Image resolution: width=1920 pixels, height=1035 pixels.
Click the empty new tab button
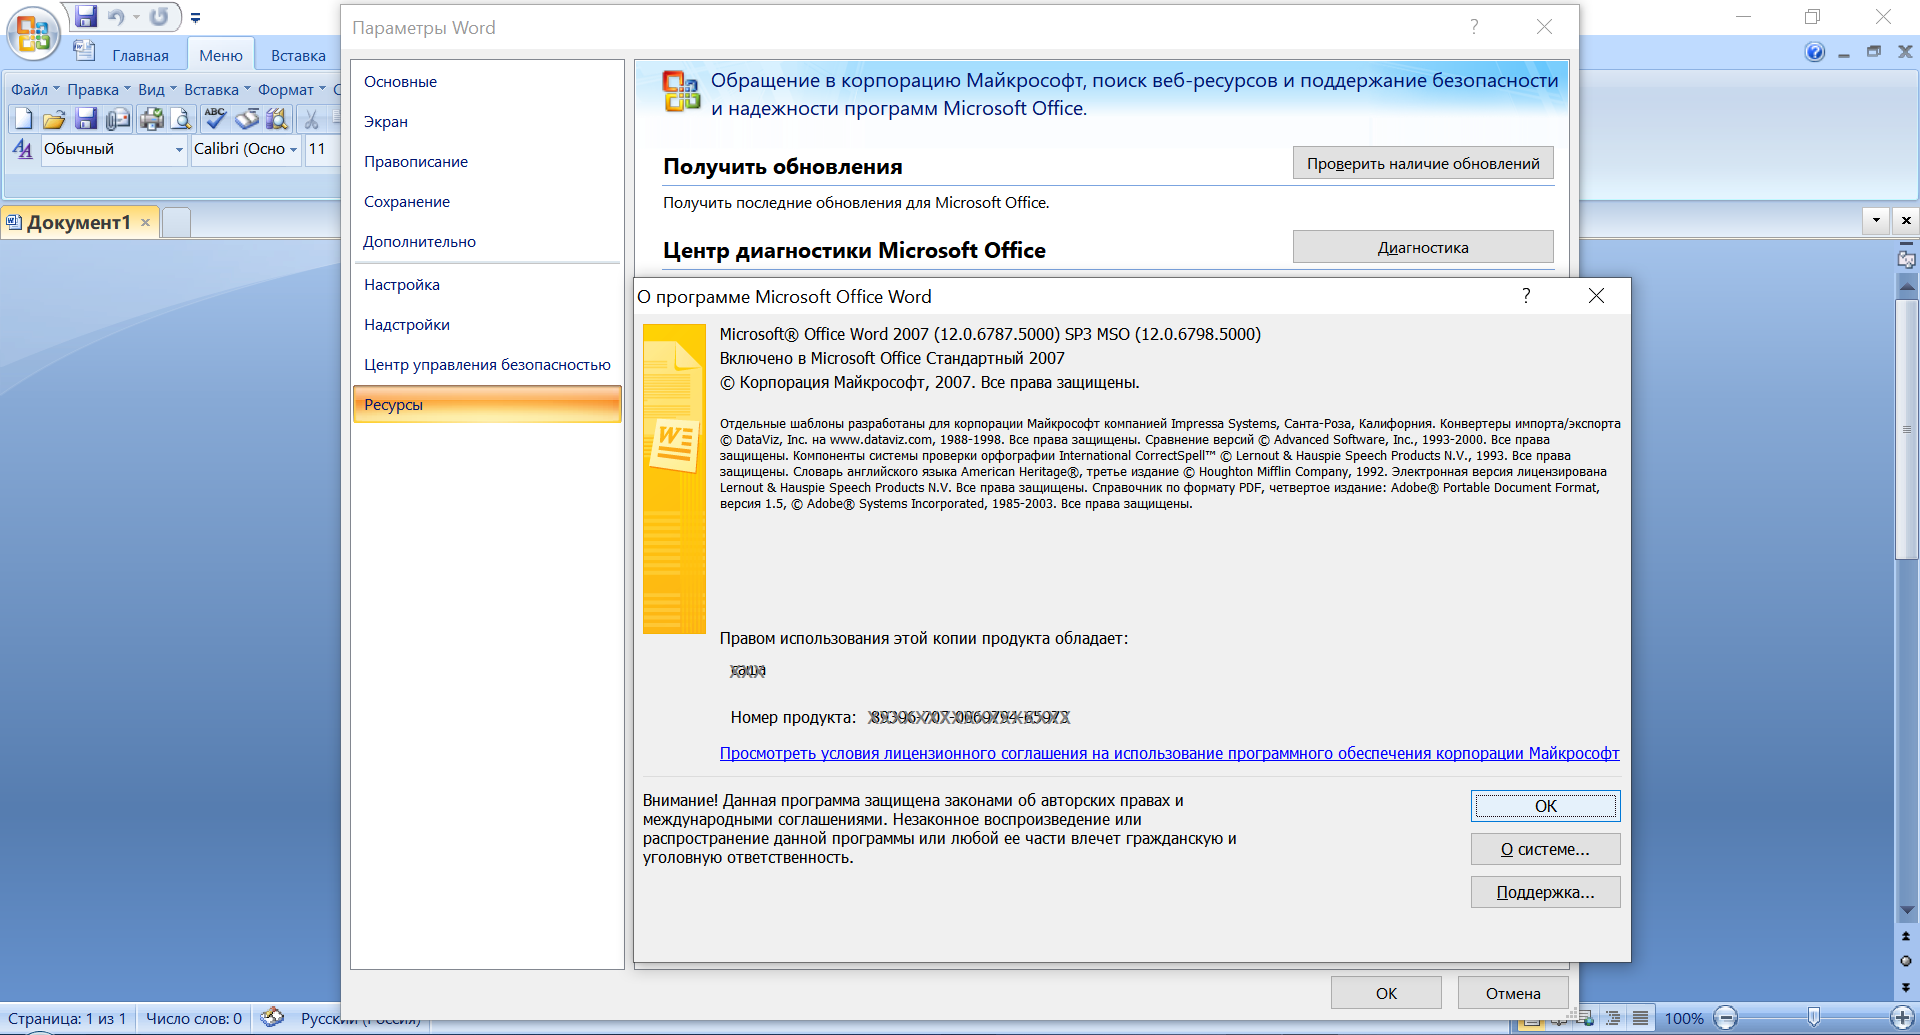pyautogui.click(x=176, y=223)
